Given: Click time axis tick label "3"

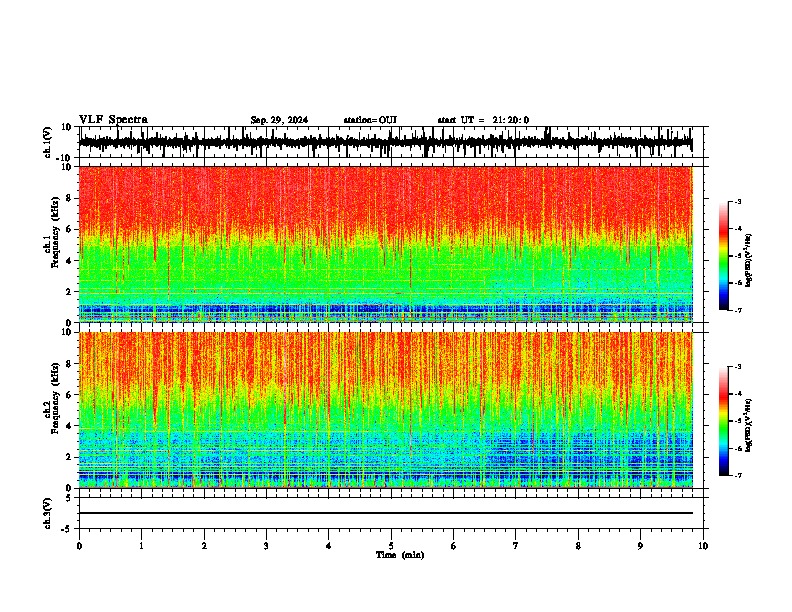Looking at the screenshot, I should click(266, 546).
